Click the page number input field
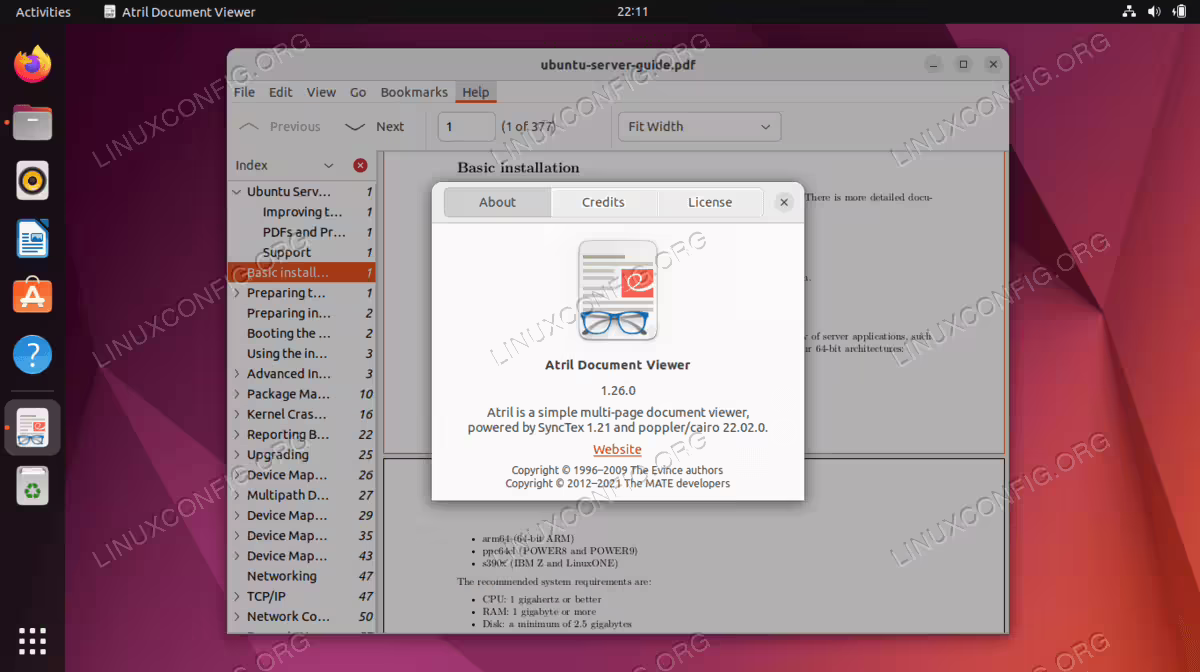 [466, 127]
